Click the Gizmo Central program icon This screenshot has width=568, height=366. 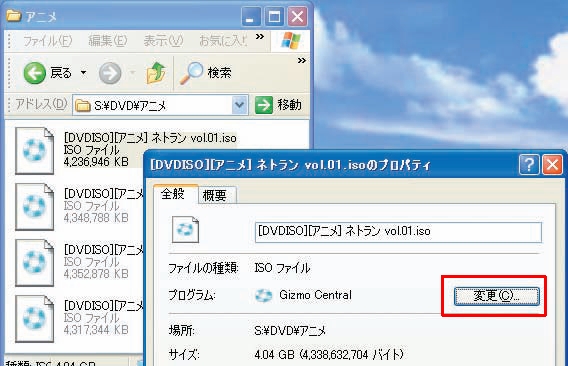pyautogui.click(x=263, y=296)
